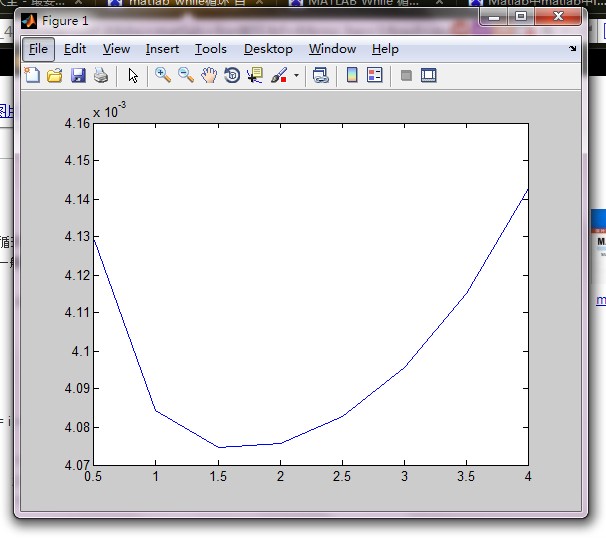606x542 pixels.
Task: Activate the Rotate 3D tool
Action: [x=232, y=75]
